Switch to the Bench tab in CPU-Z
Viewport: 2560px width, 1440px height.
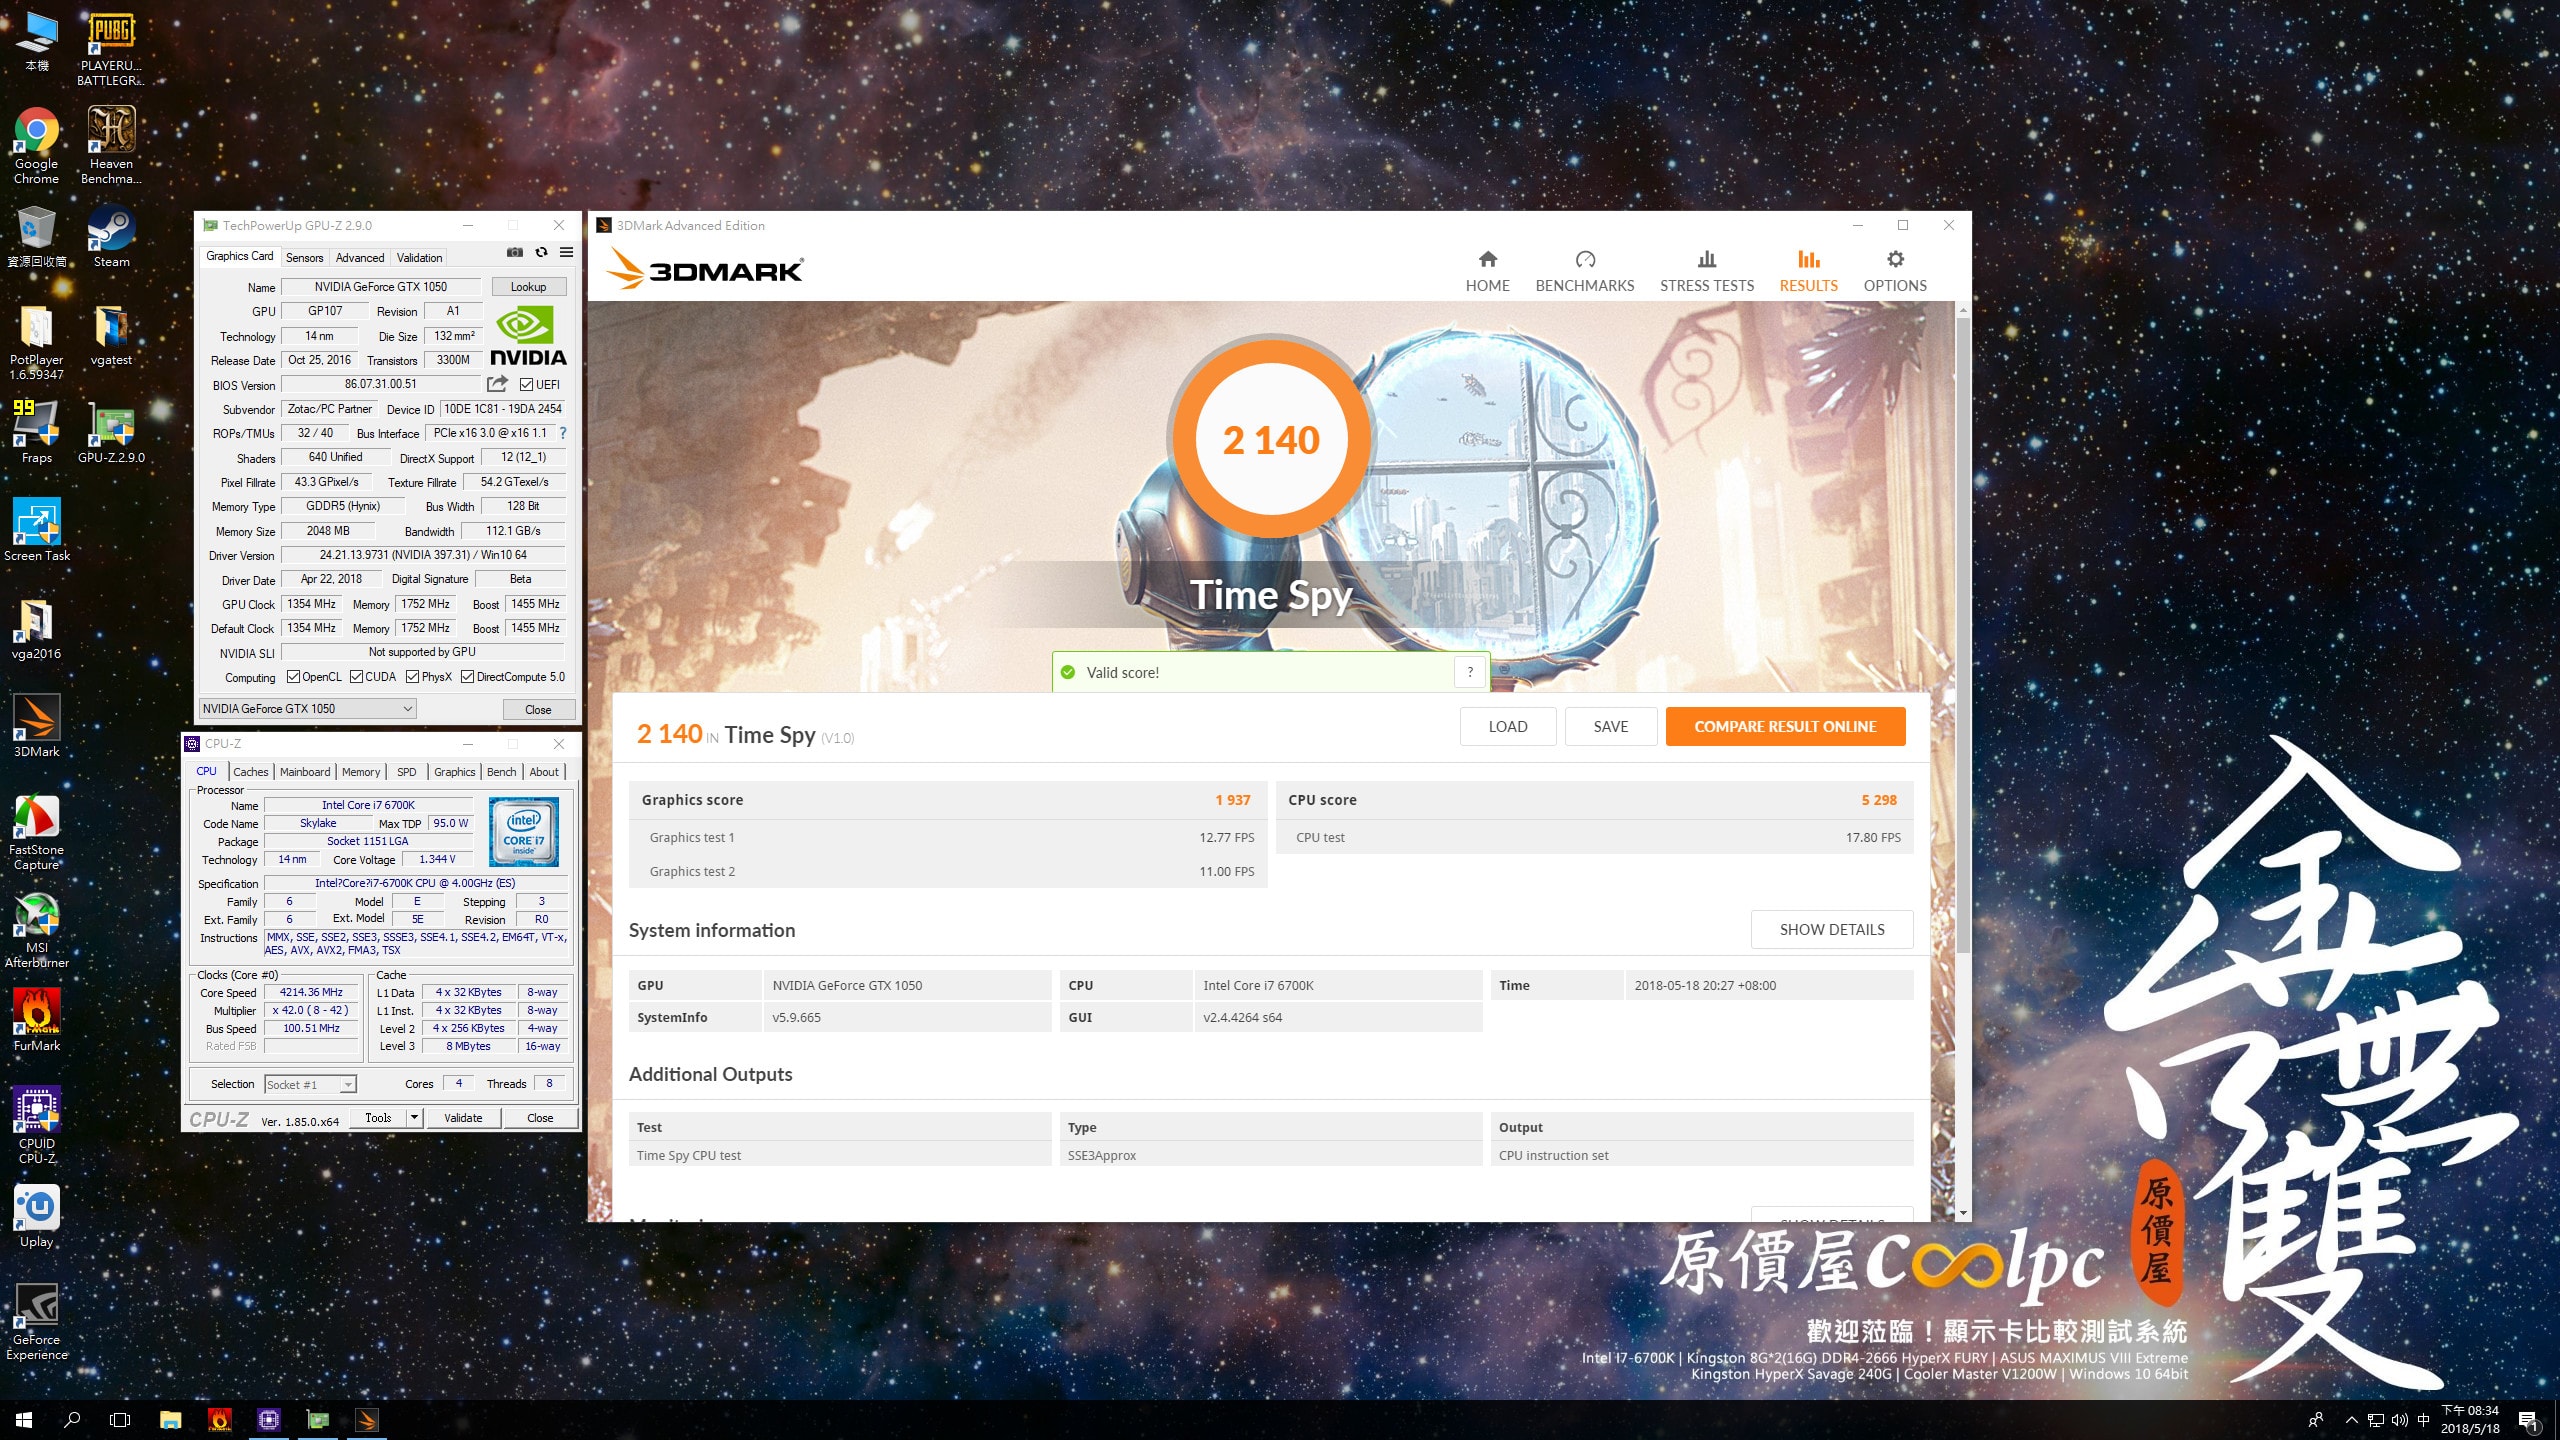pyautogui.click(x=502, y=772)
